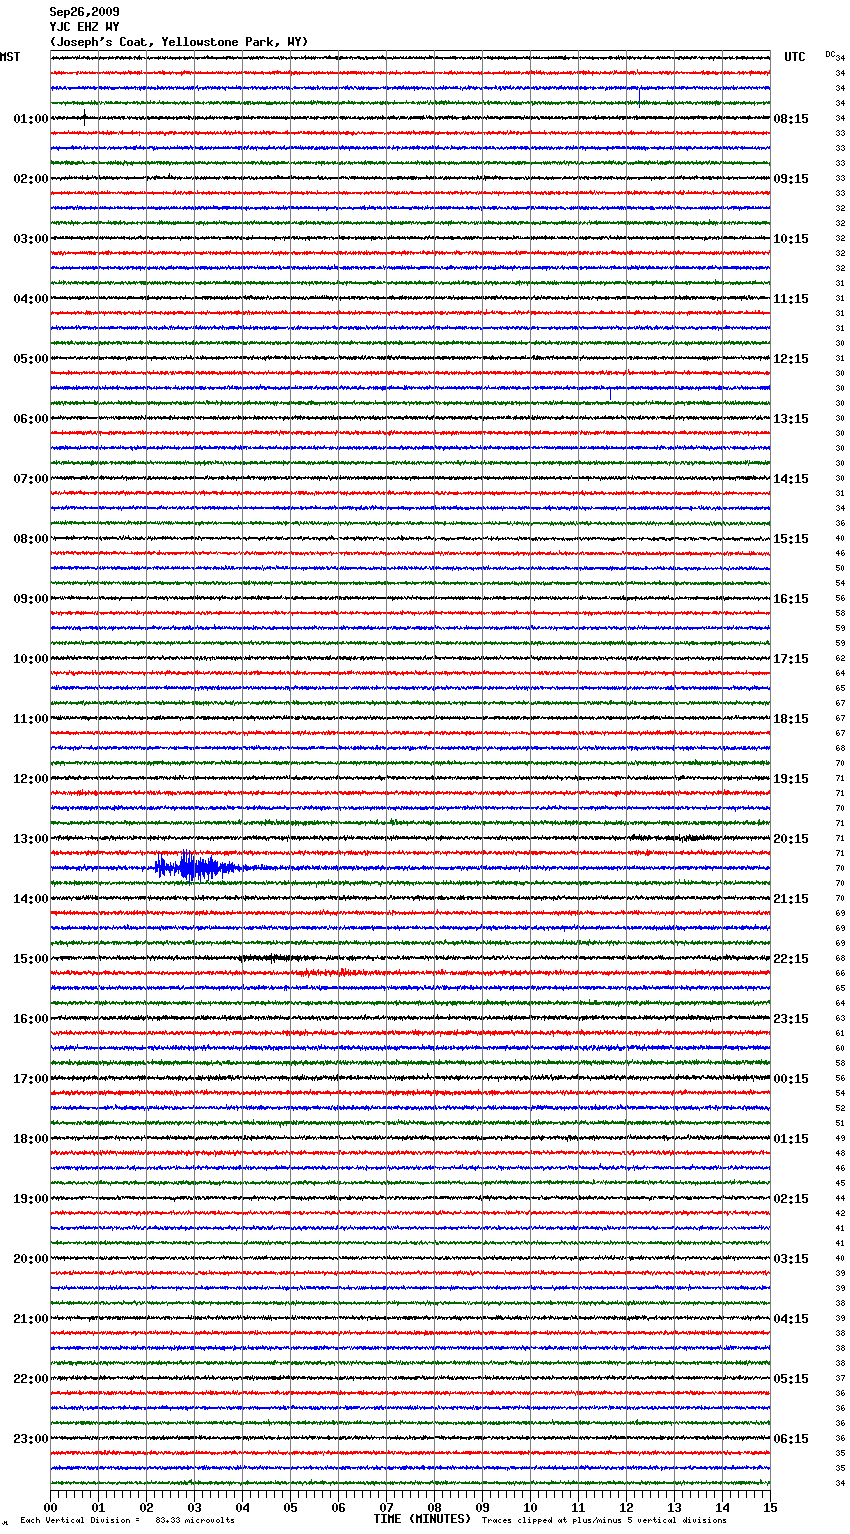Select the 19:00 MST time label
850x1534 pixels.
pyautogui.click(x=31, y=1199)
